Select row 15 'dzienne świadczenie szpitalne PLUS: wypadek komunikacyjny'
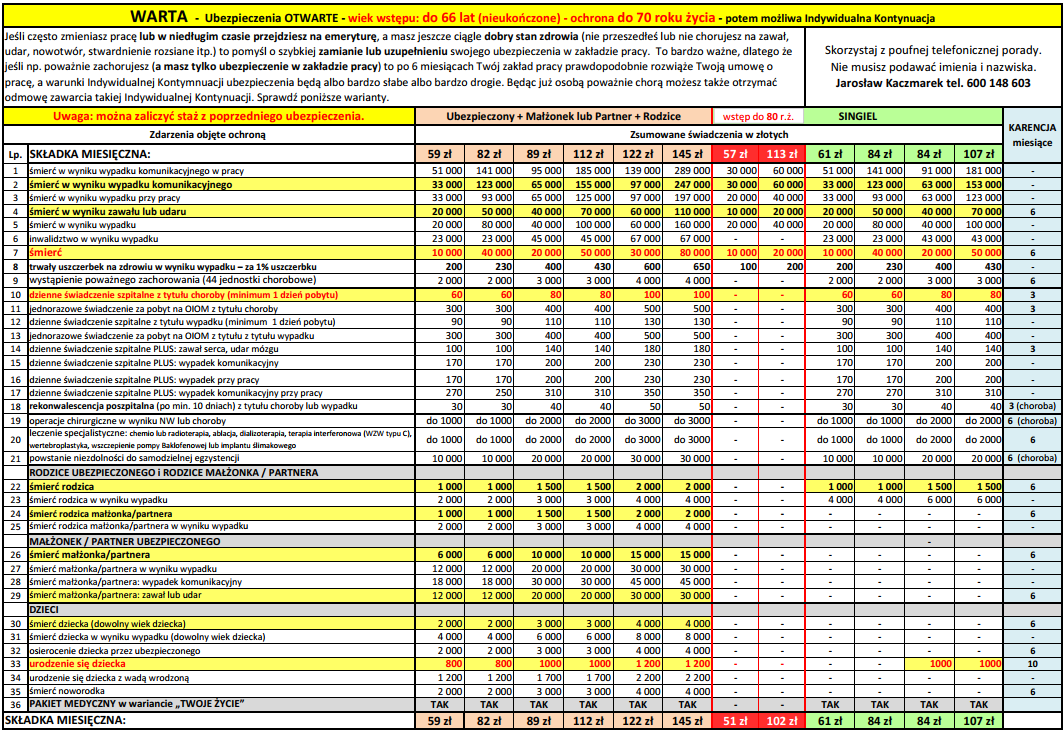 153,363
